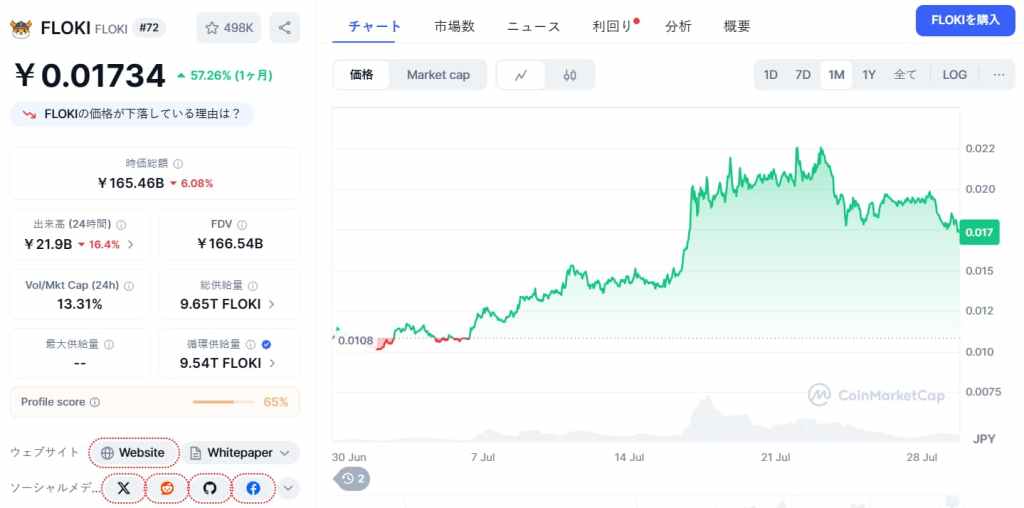Open the 市場数 tab
The width and height of the screenshot is (1024, 508).
454,27
